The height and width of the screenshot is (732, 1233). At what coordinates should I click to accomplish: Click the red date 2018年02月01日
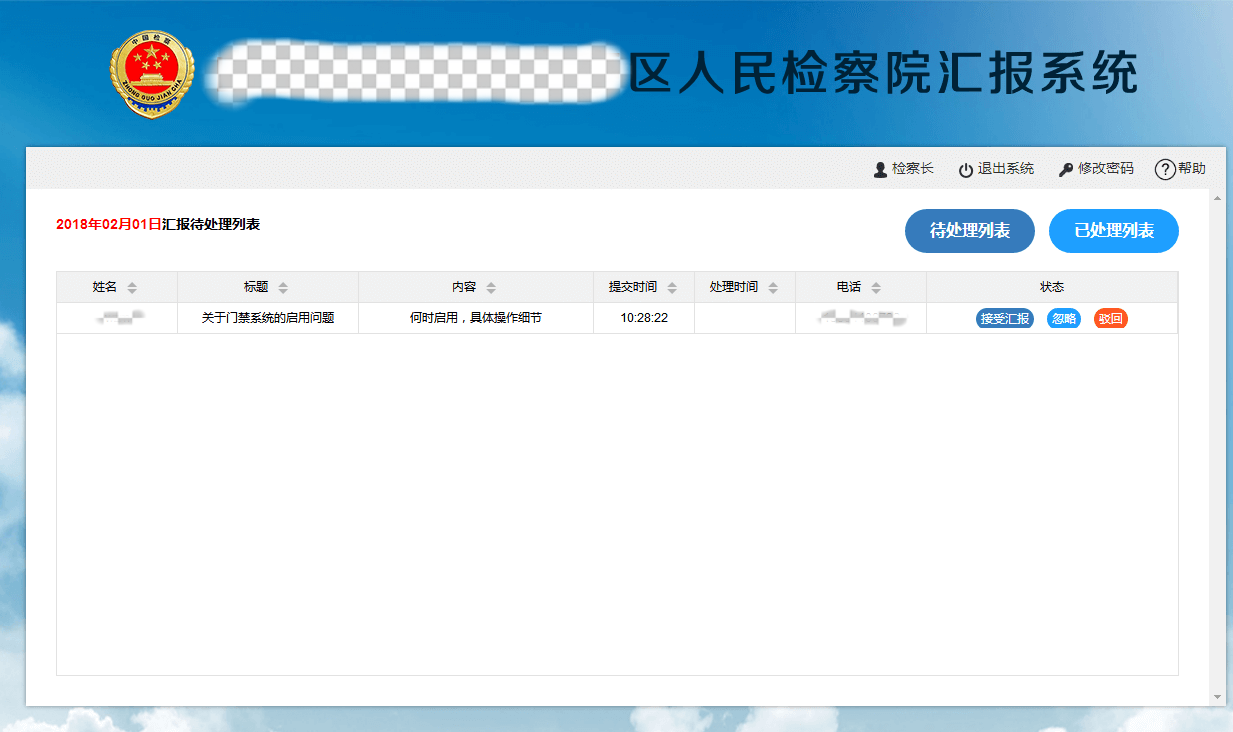[x=109, y=224]
